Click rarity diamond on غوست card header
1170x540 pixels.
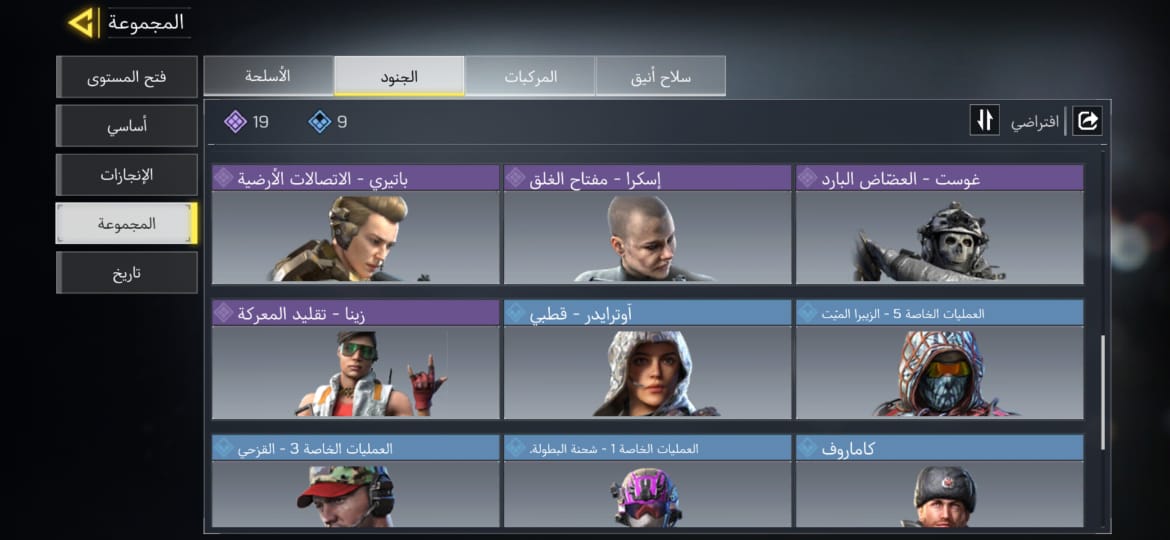[x=807, y=178]
